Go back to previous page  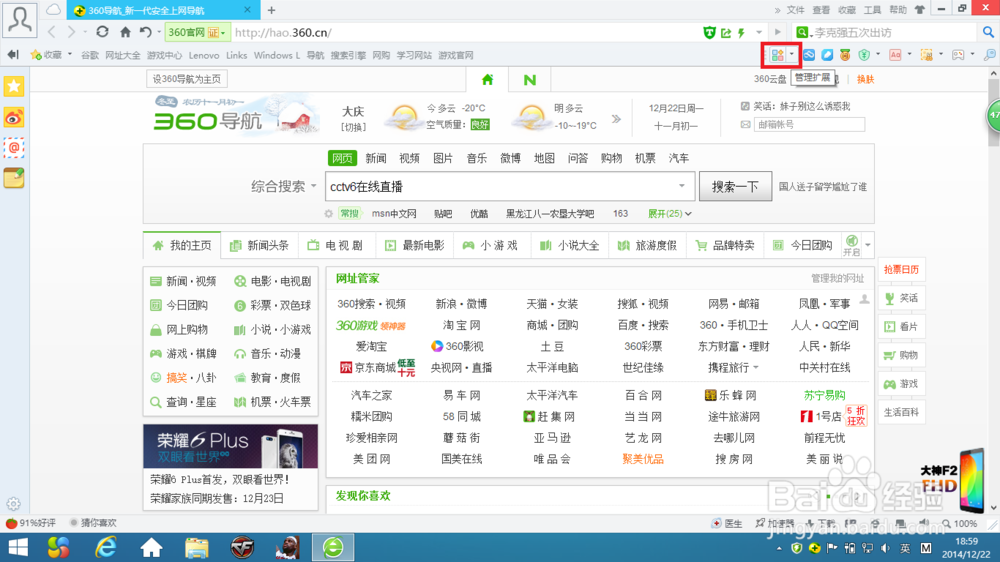(x=52, y=32)
